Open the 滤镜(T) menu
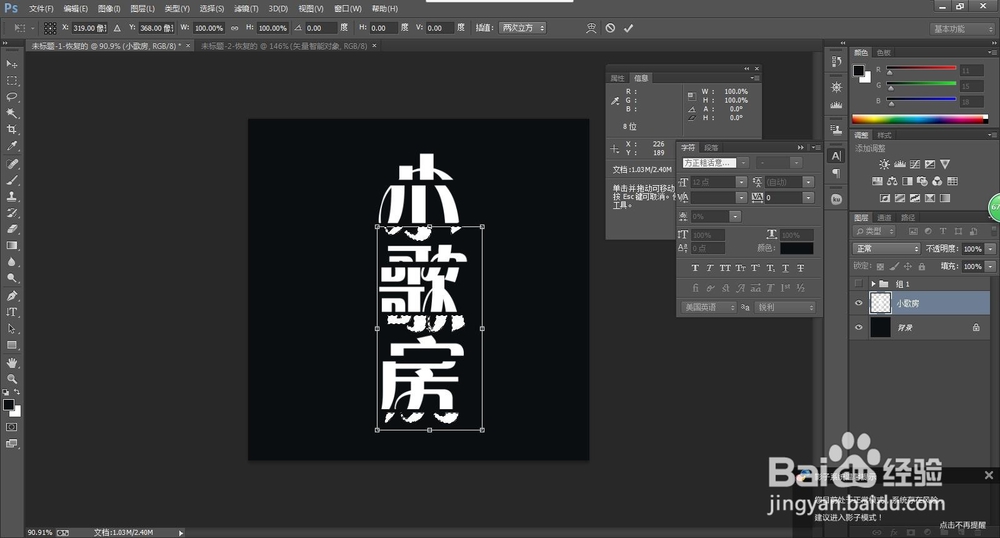 click(x=246, y=9)
